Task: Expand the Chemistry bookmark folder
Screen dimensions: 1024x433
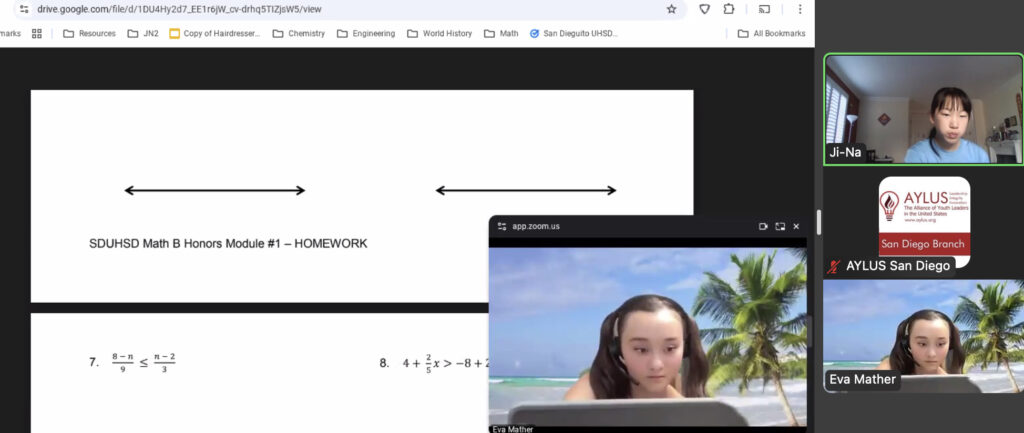Action: click(298, 33)
